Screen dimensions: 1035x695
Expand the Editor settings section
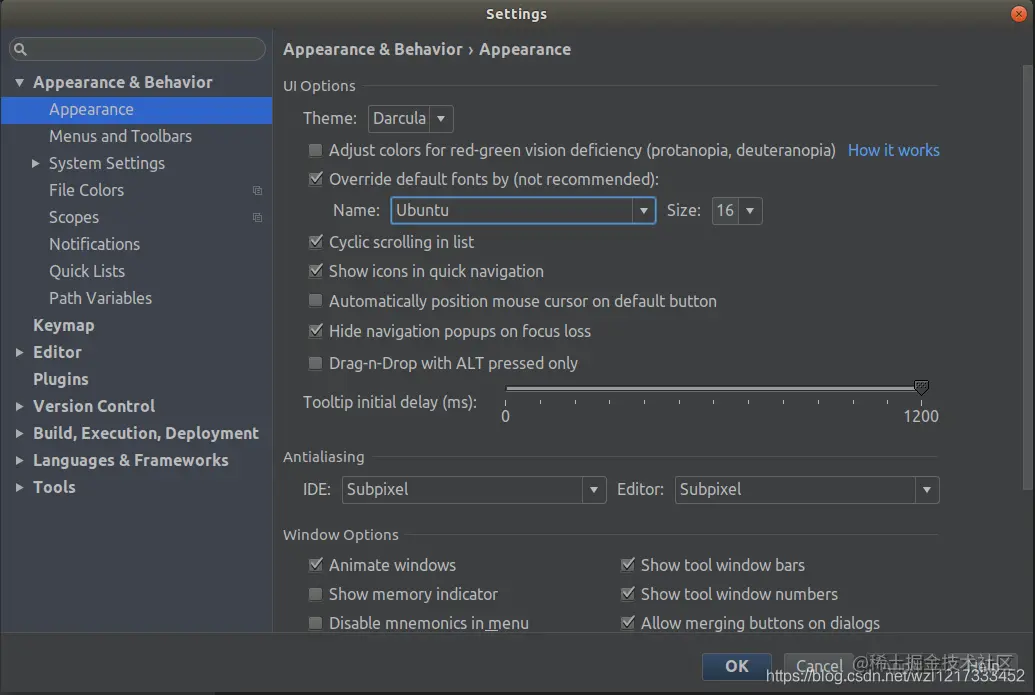20,352
